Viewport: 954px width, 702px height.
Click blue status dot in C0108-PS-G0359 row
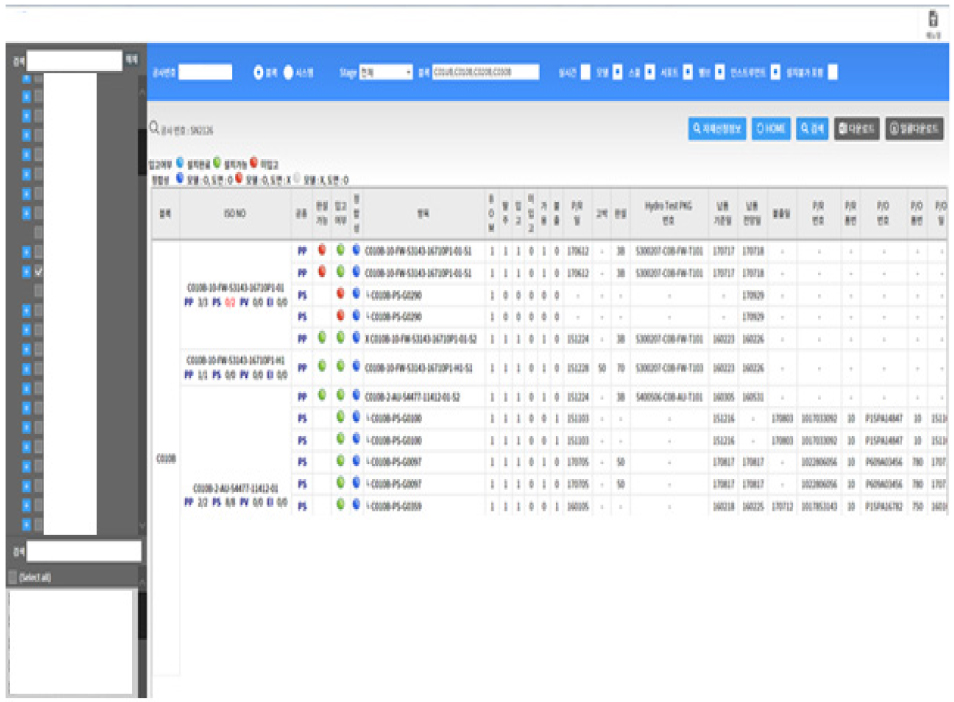coord(357,504)
